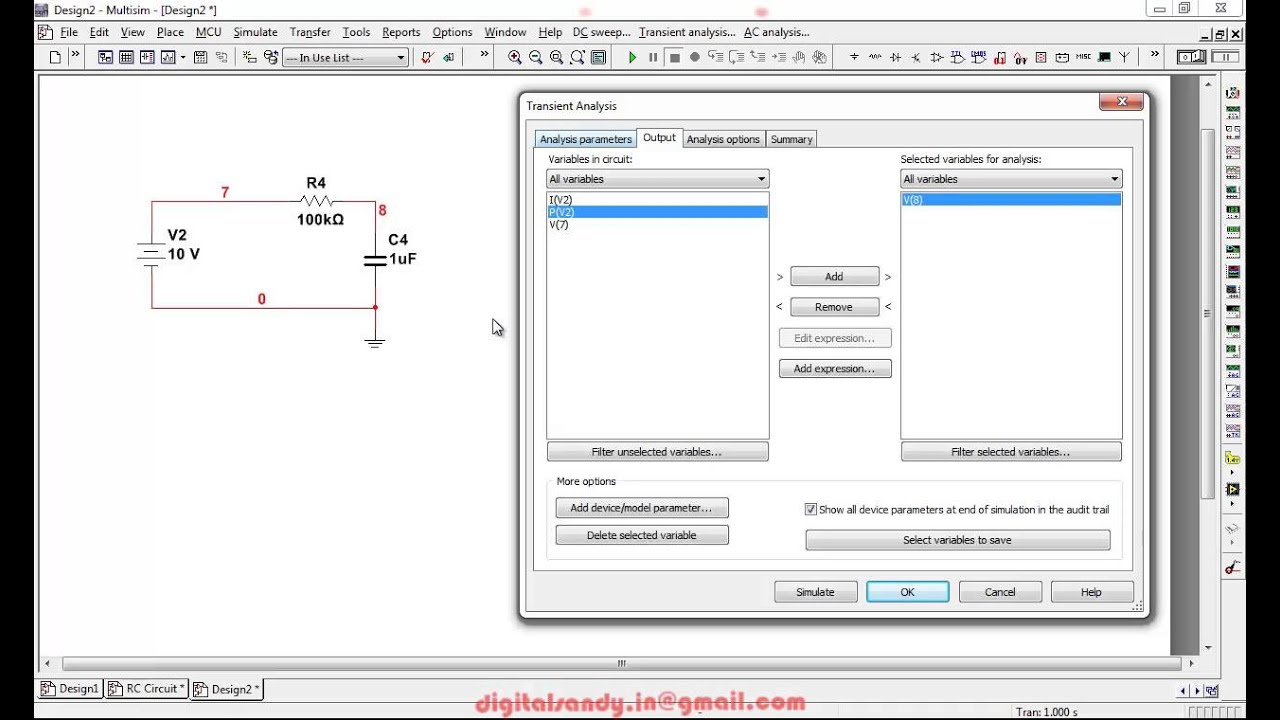The image size is (1280, 720).
Task: Click the Zoom to area icon
Action: [x=556, y=58]
